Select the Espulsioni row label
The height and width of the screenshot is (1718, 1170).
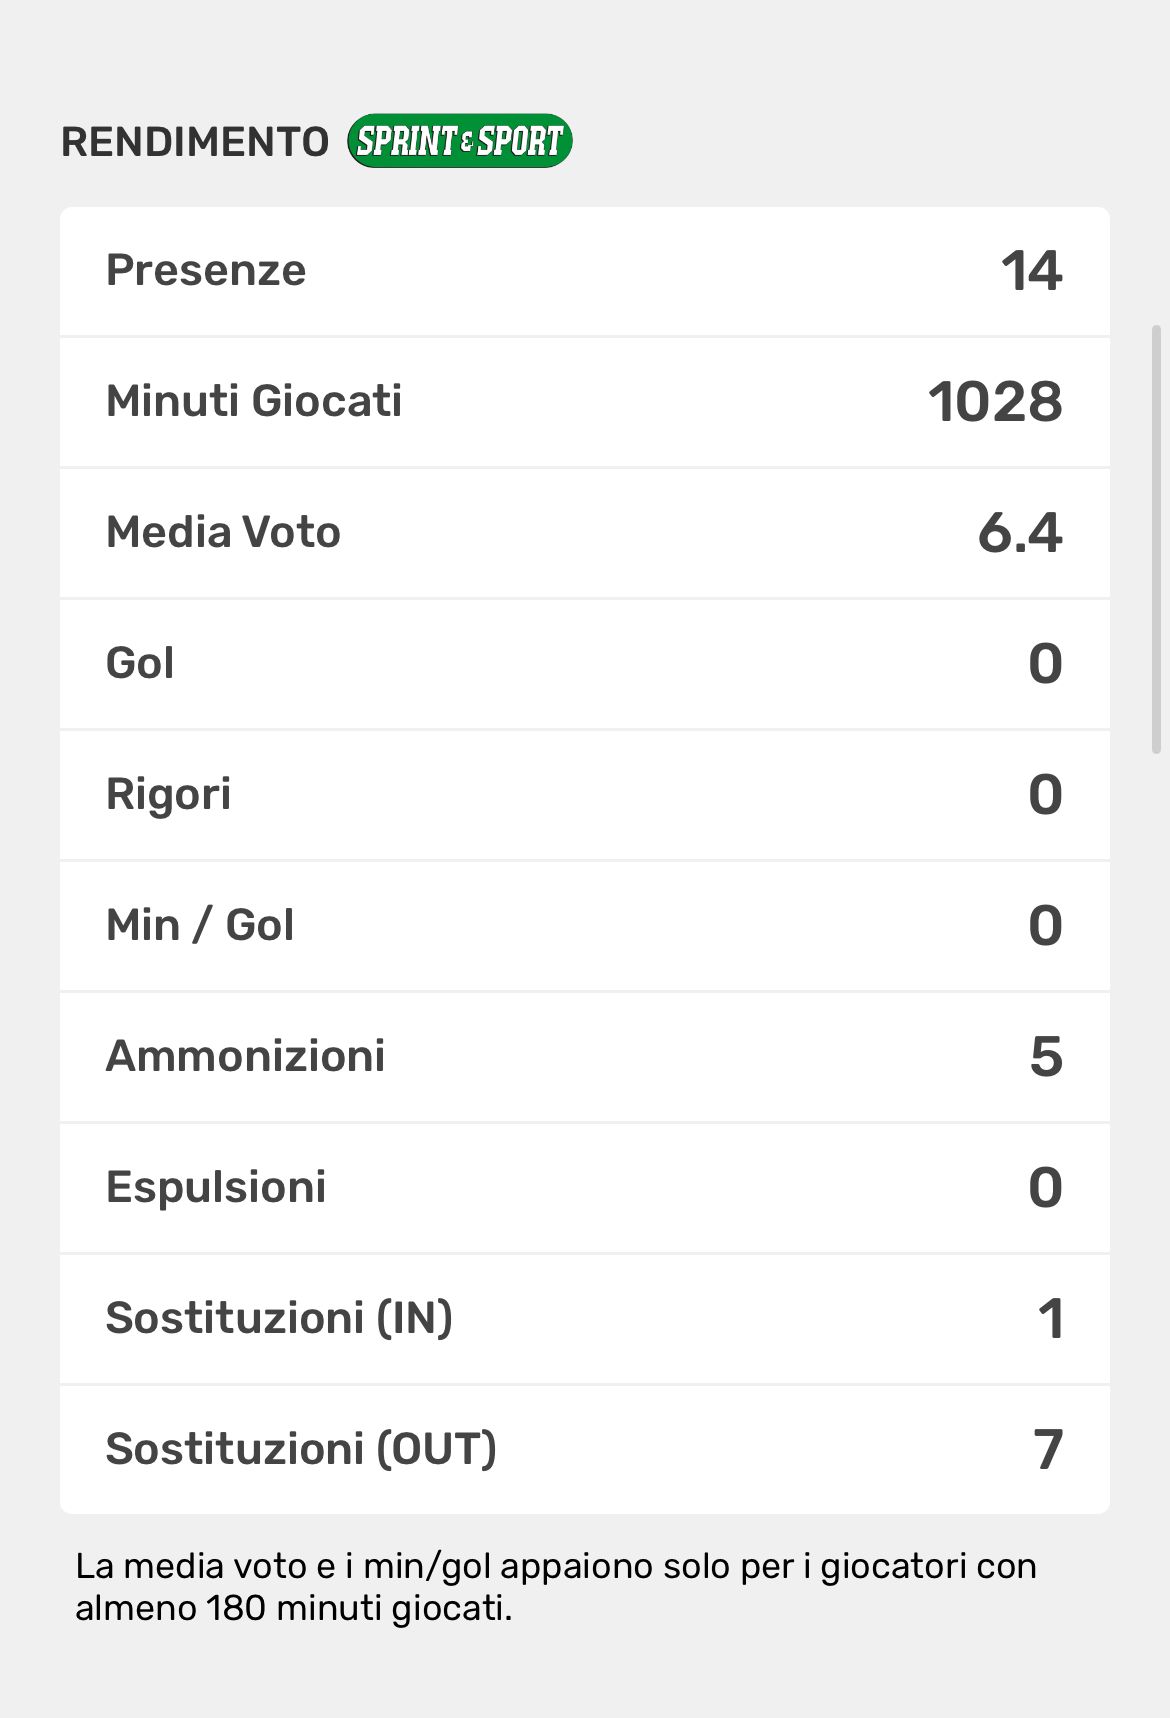[x=216, y=1187]
